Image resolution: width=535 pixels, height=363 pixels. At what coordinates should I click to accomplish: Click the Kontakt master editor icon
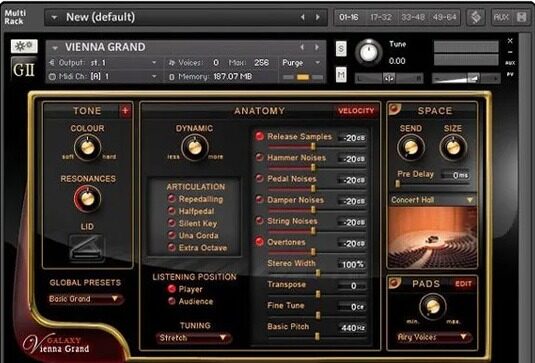point(476,17)
